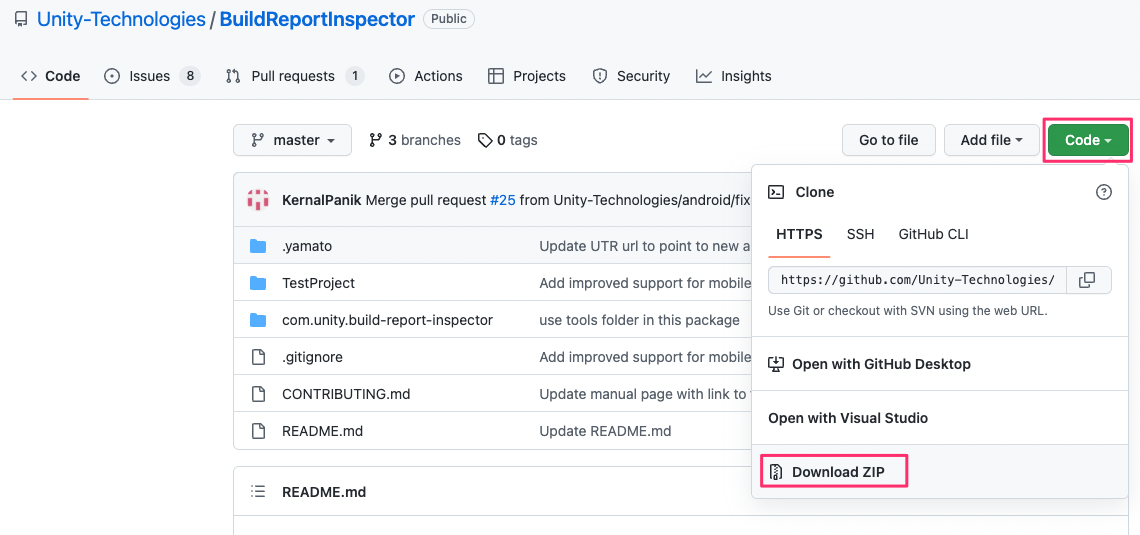Open the com.unity.build-report-inspector folder
The image size is (1140, 535).
pyautogui.click(x=388, y=321)
